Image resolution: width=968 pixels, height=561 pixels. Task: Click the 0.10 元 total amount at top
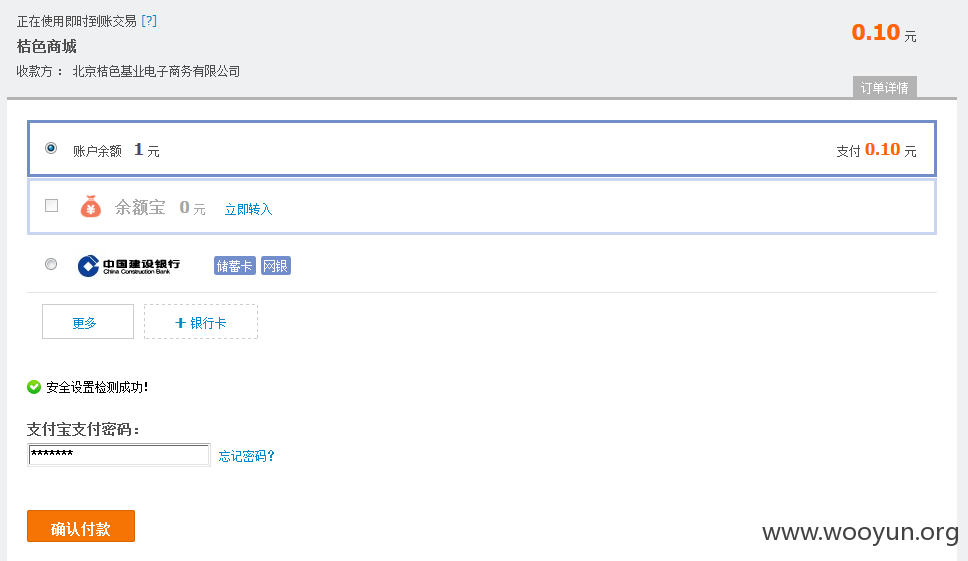click(884, 33)
